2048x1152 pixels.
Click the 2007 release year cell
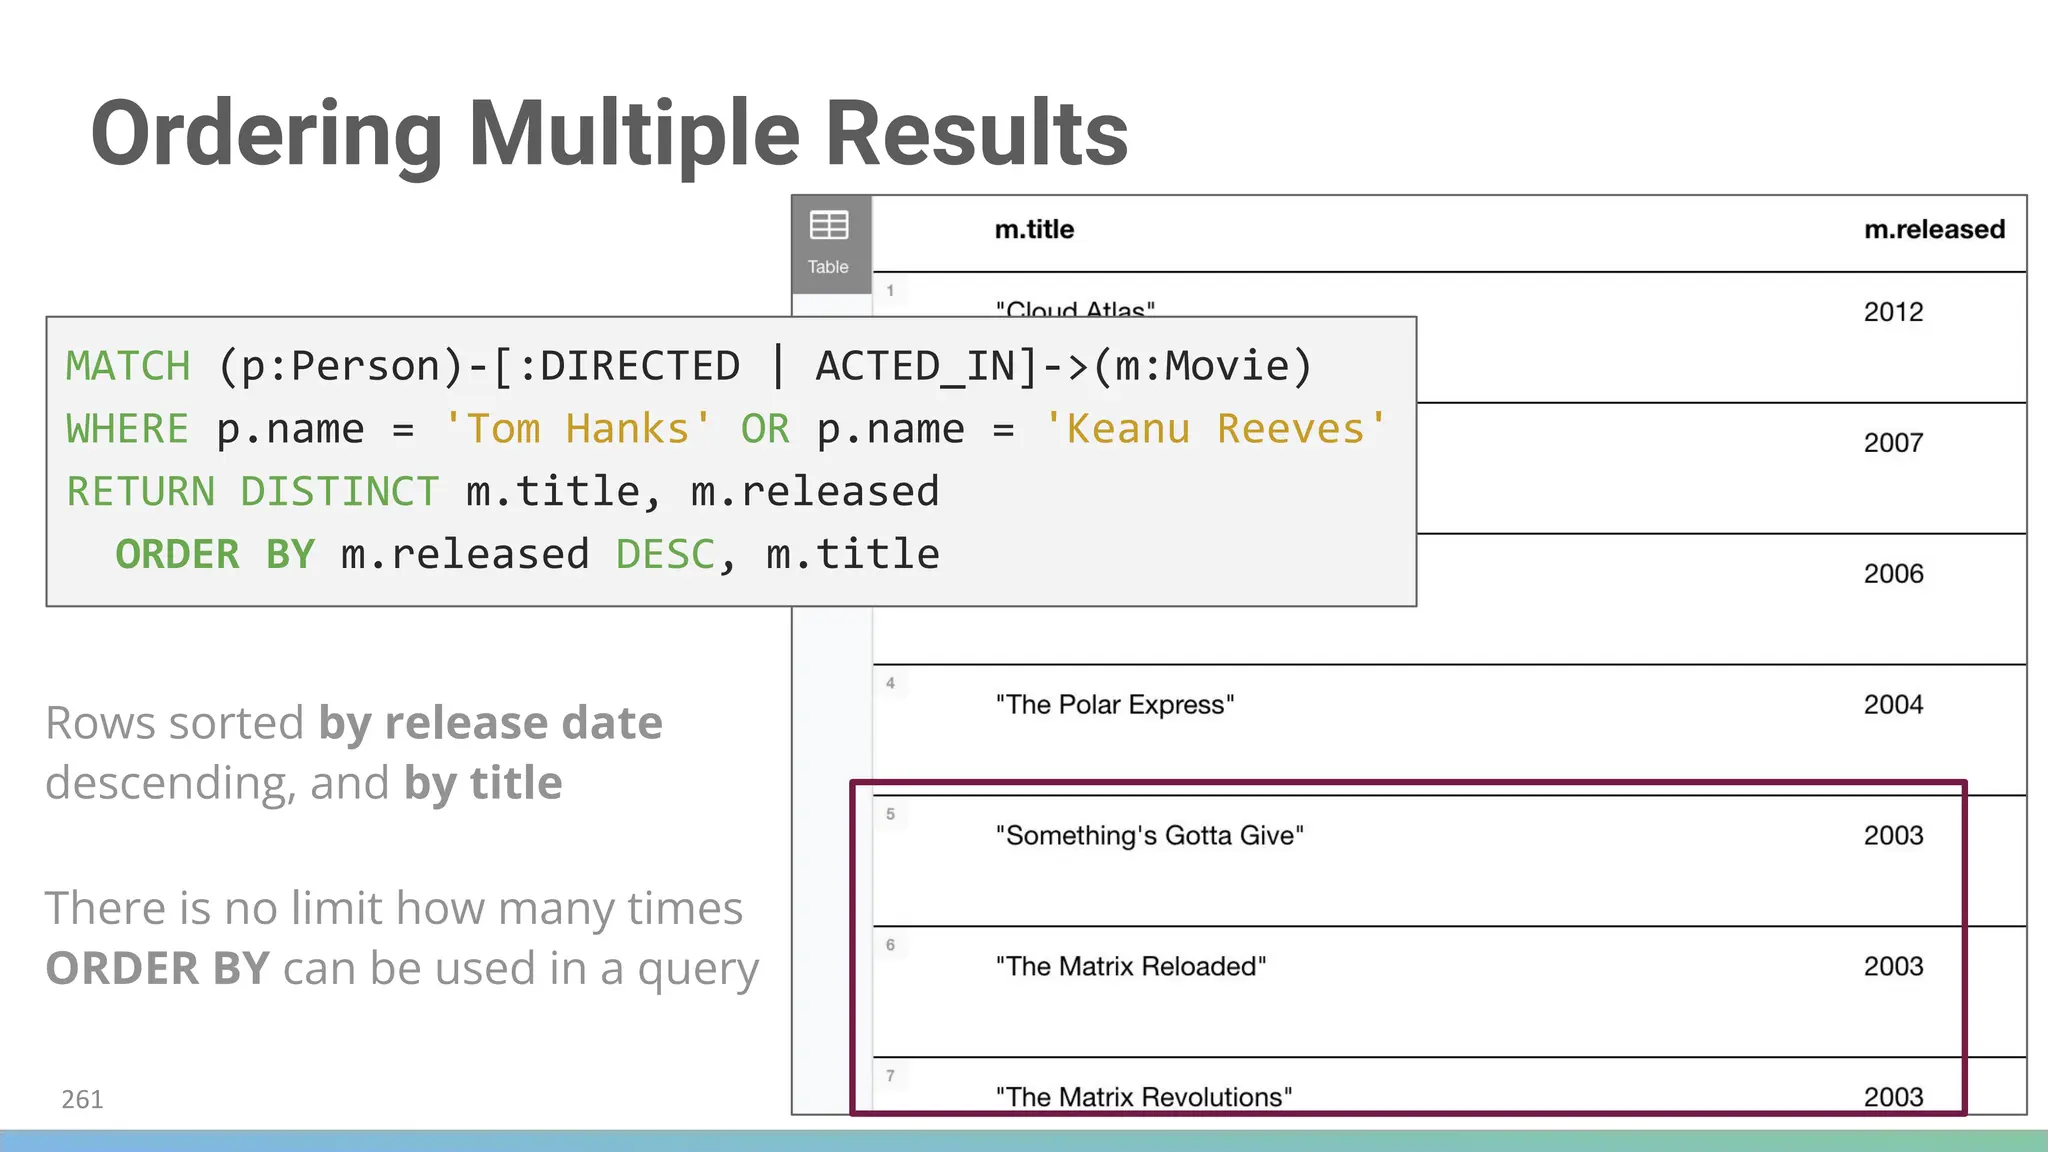point(1893,443)
